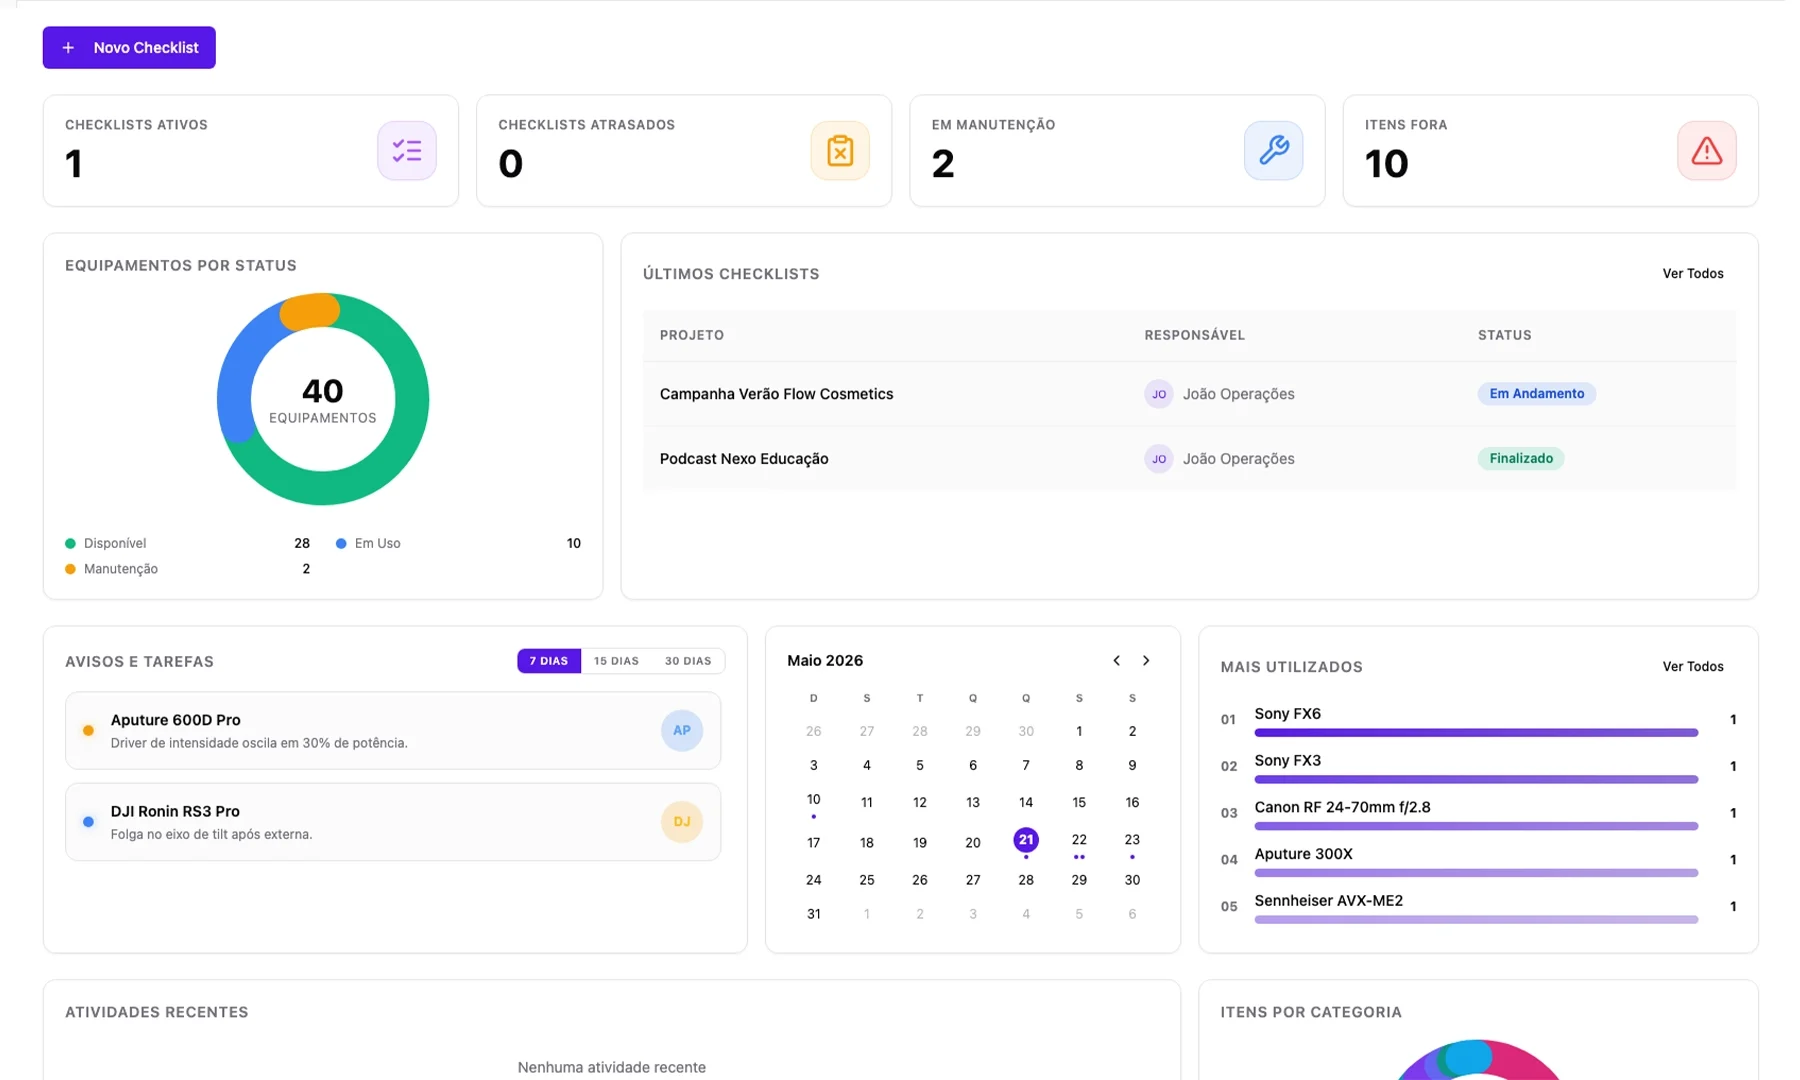Click the Checklists Atrasados count 0
Screen dimensions: 1800x1080
pyautogui.click(x=511, y=164)
